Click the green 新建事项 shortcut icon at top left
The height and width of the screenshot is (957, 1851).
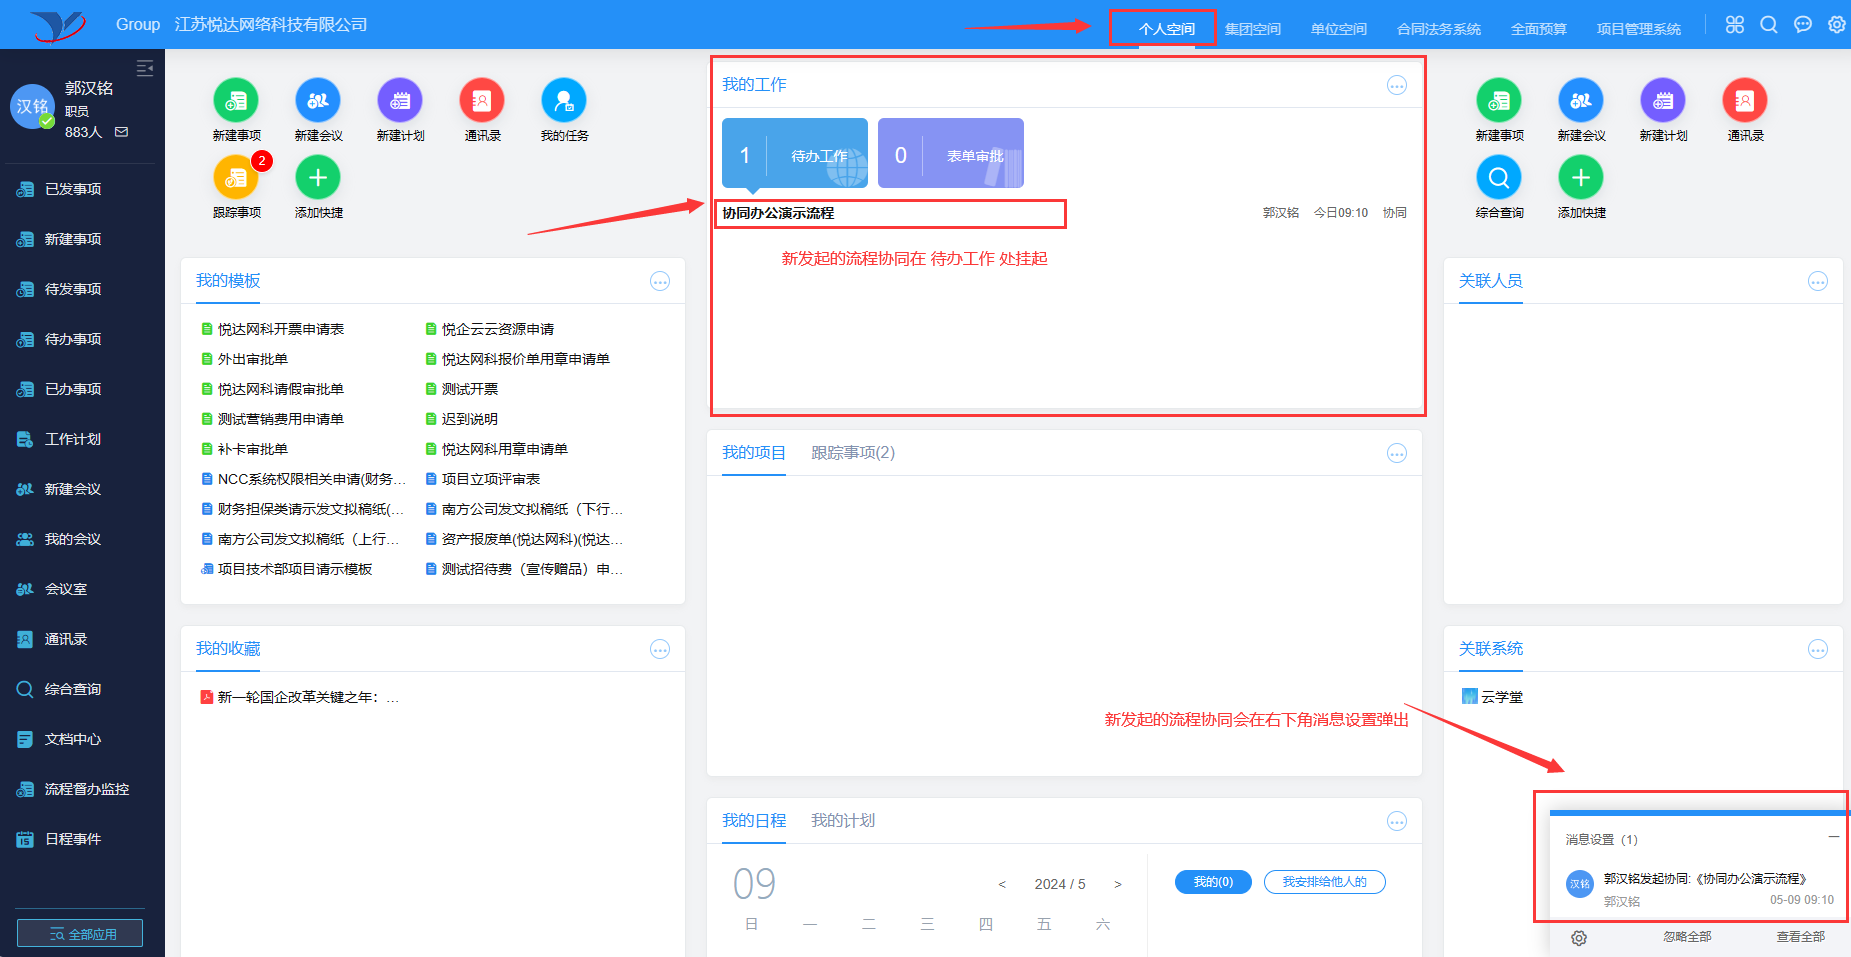(236, 100)
